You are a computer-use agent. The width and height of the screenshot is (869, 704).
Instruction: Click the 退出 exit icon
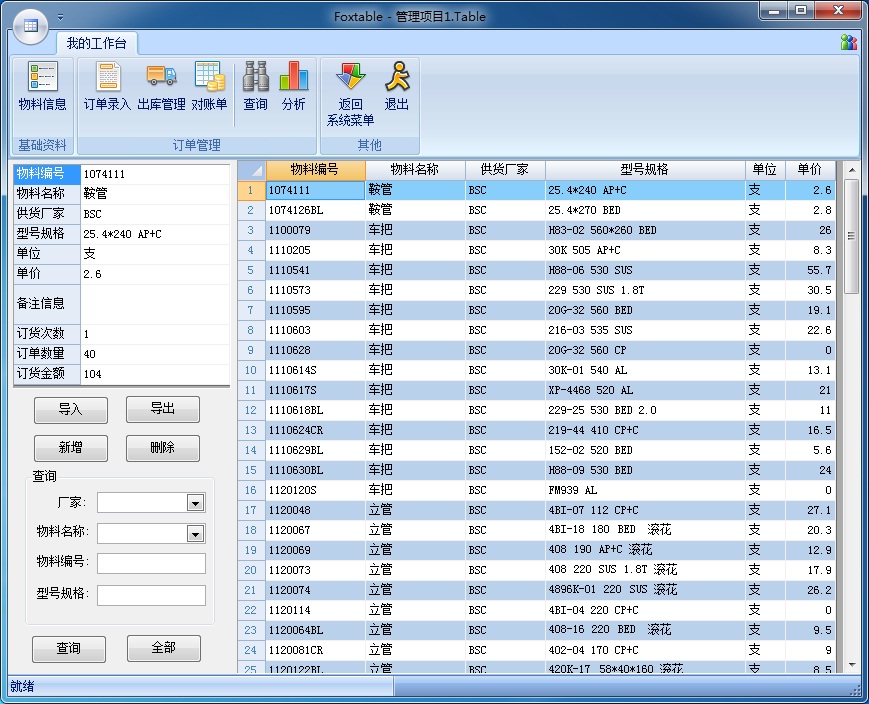(397, 86)
